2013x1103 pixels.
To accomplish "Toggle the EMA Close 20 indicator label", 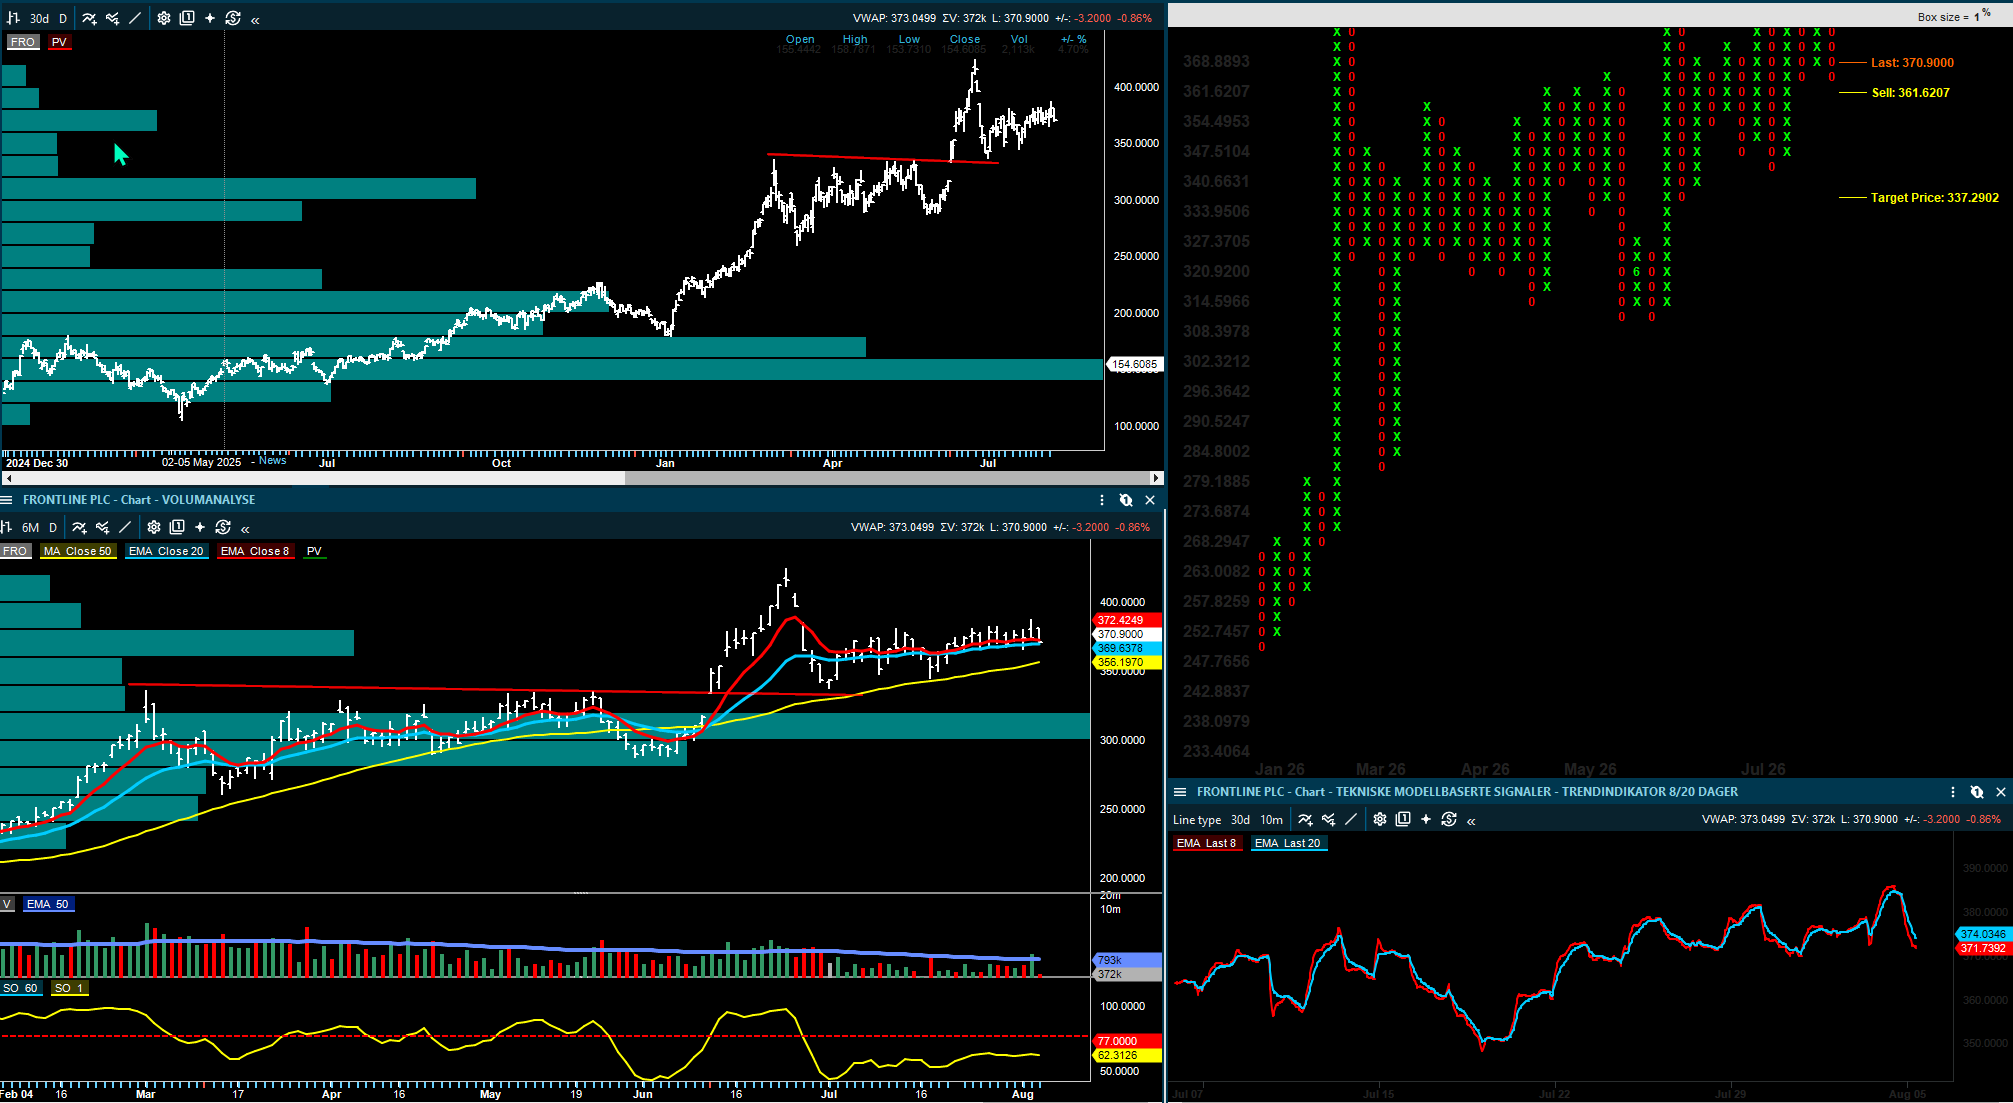I will [166, 551].
